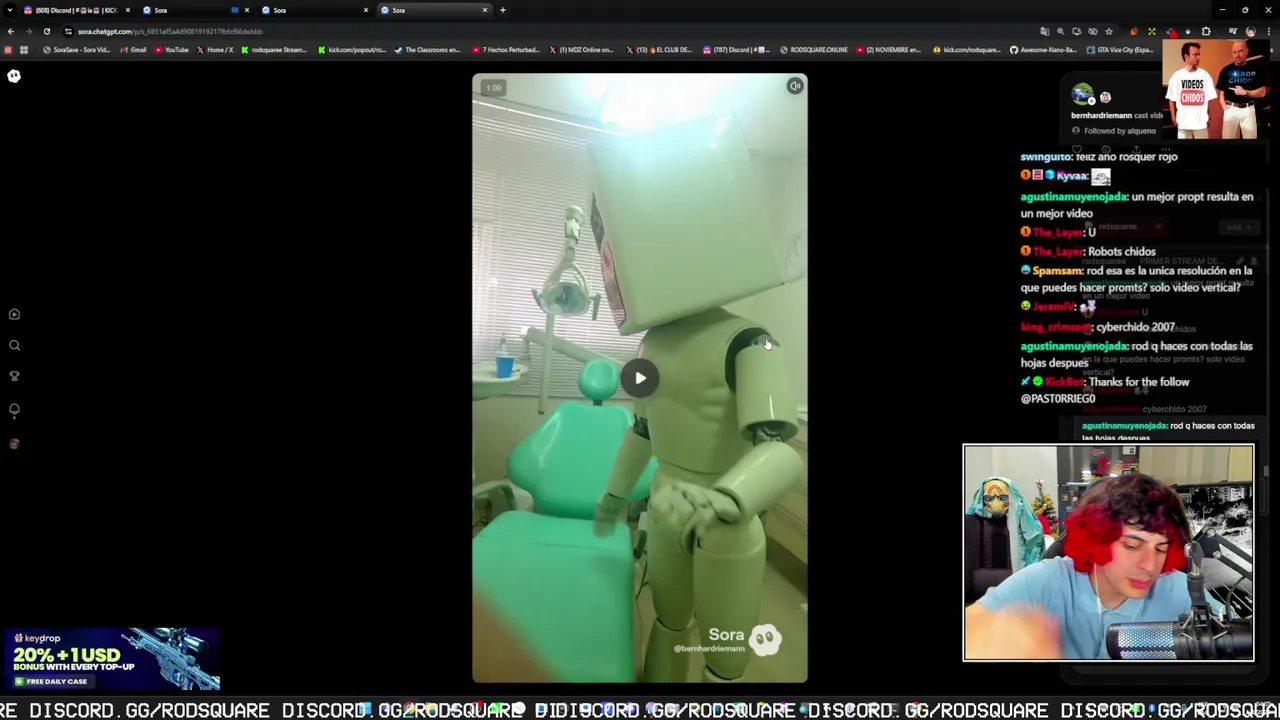
Task: Open the bernhardriemann profile avatar
Action: coord(1082,96)
